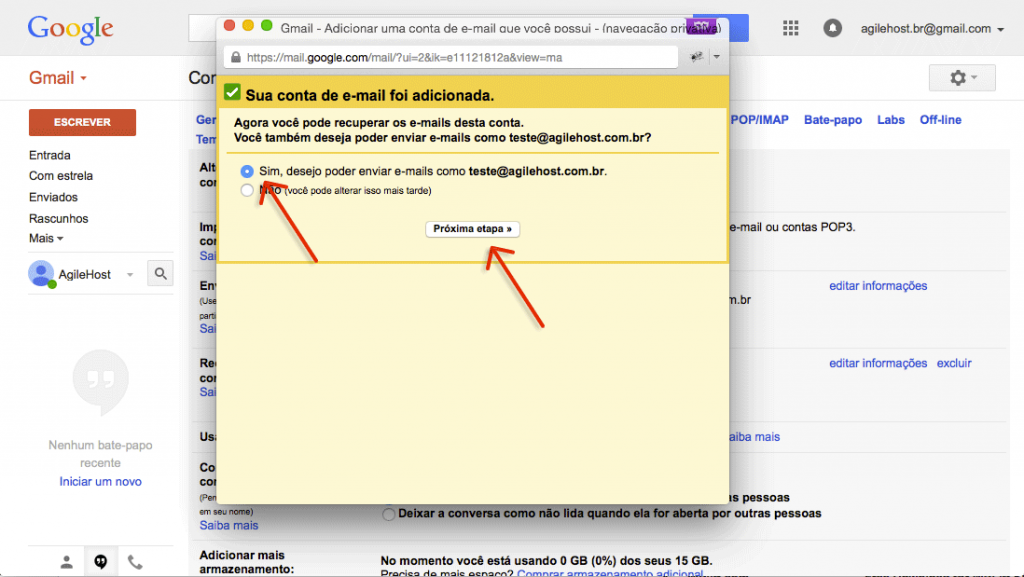Switch to the Bate-papo settings tab

pos(833,120)
